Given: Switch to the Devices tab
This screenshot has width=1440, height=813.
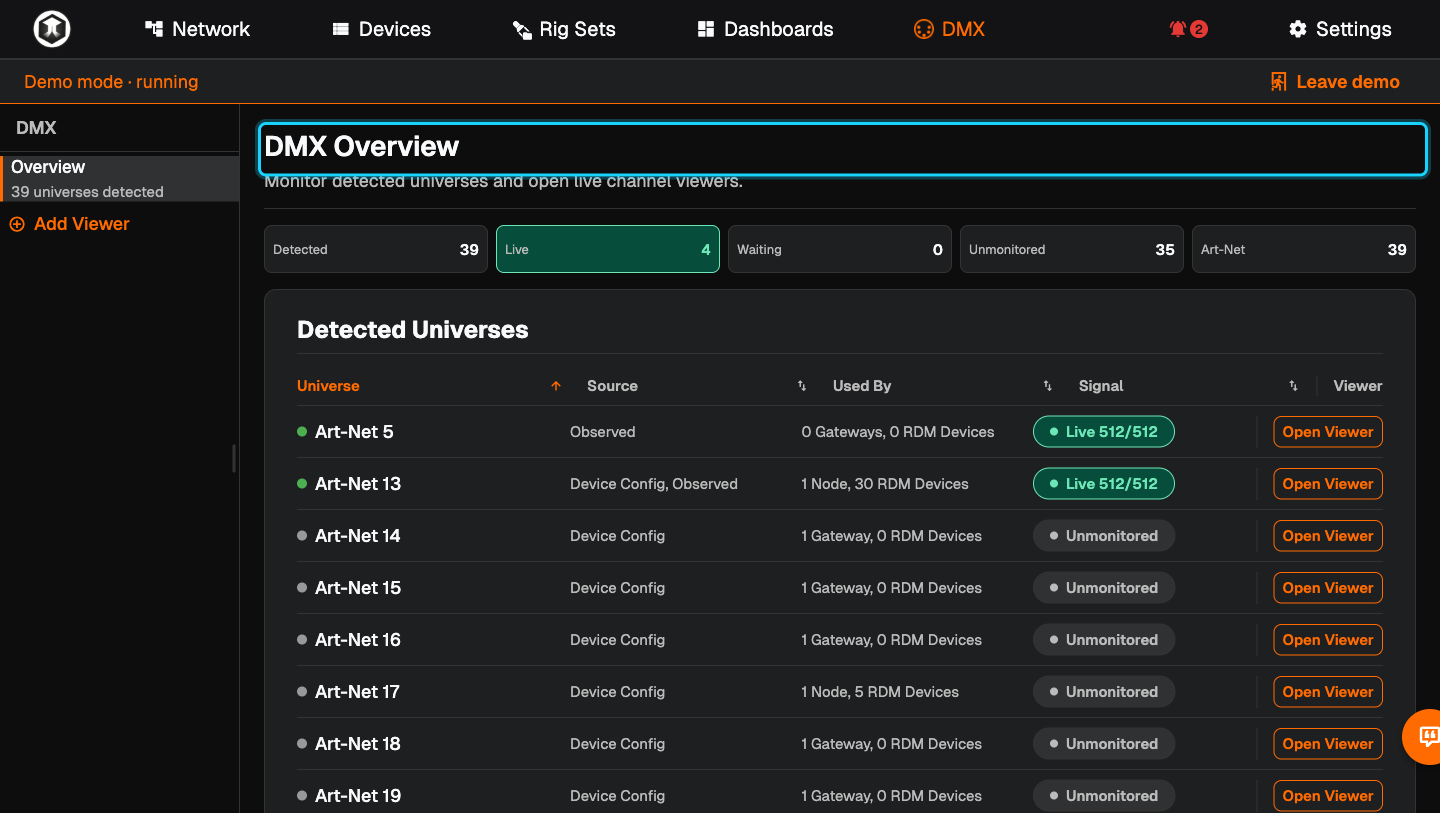Looking at the screenshot, I should [x=381, y=29].
